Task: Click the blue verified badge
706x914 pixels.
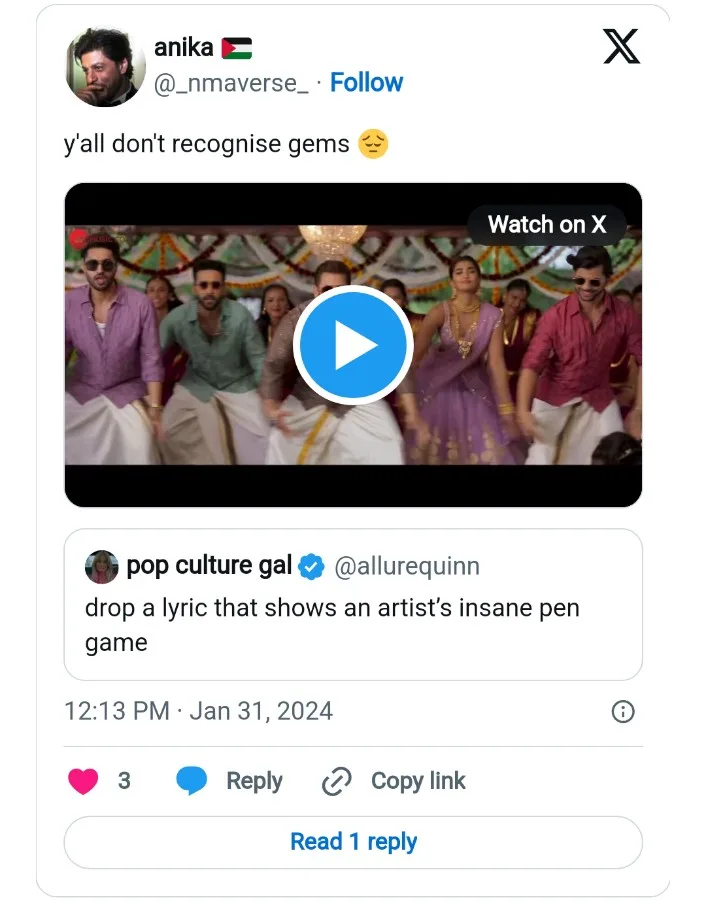Action: pyautogui.click(x=313, y=567)
